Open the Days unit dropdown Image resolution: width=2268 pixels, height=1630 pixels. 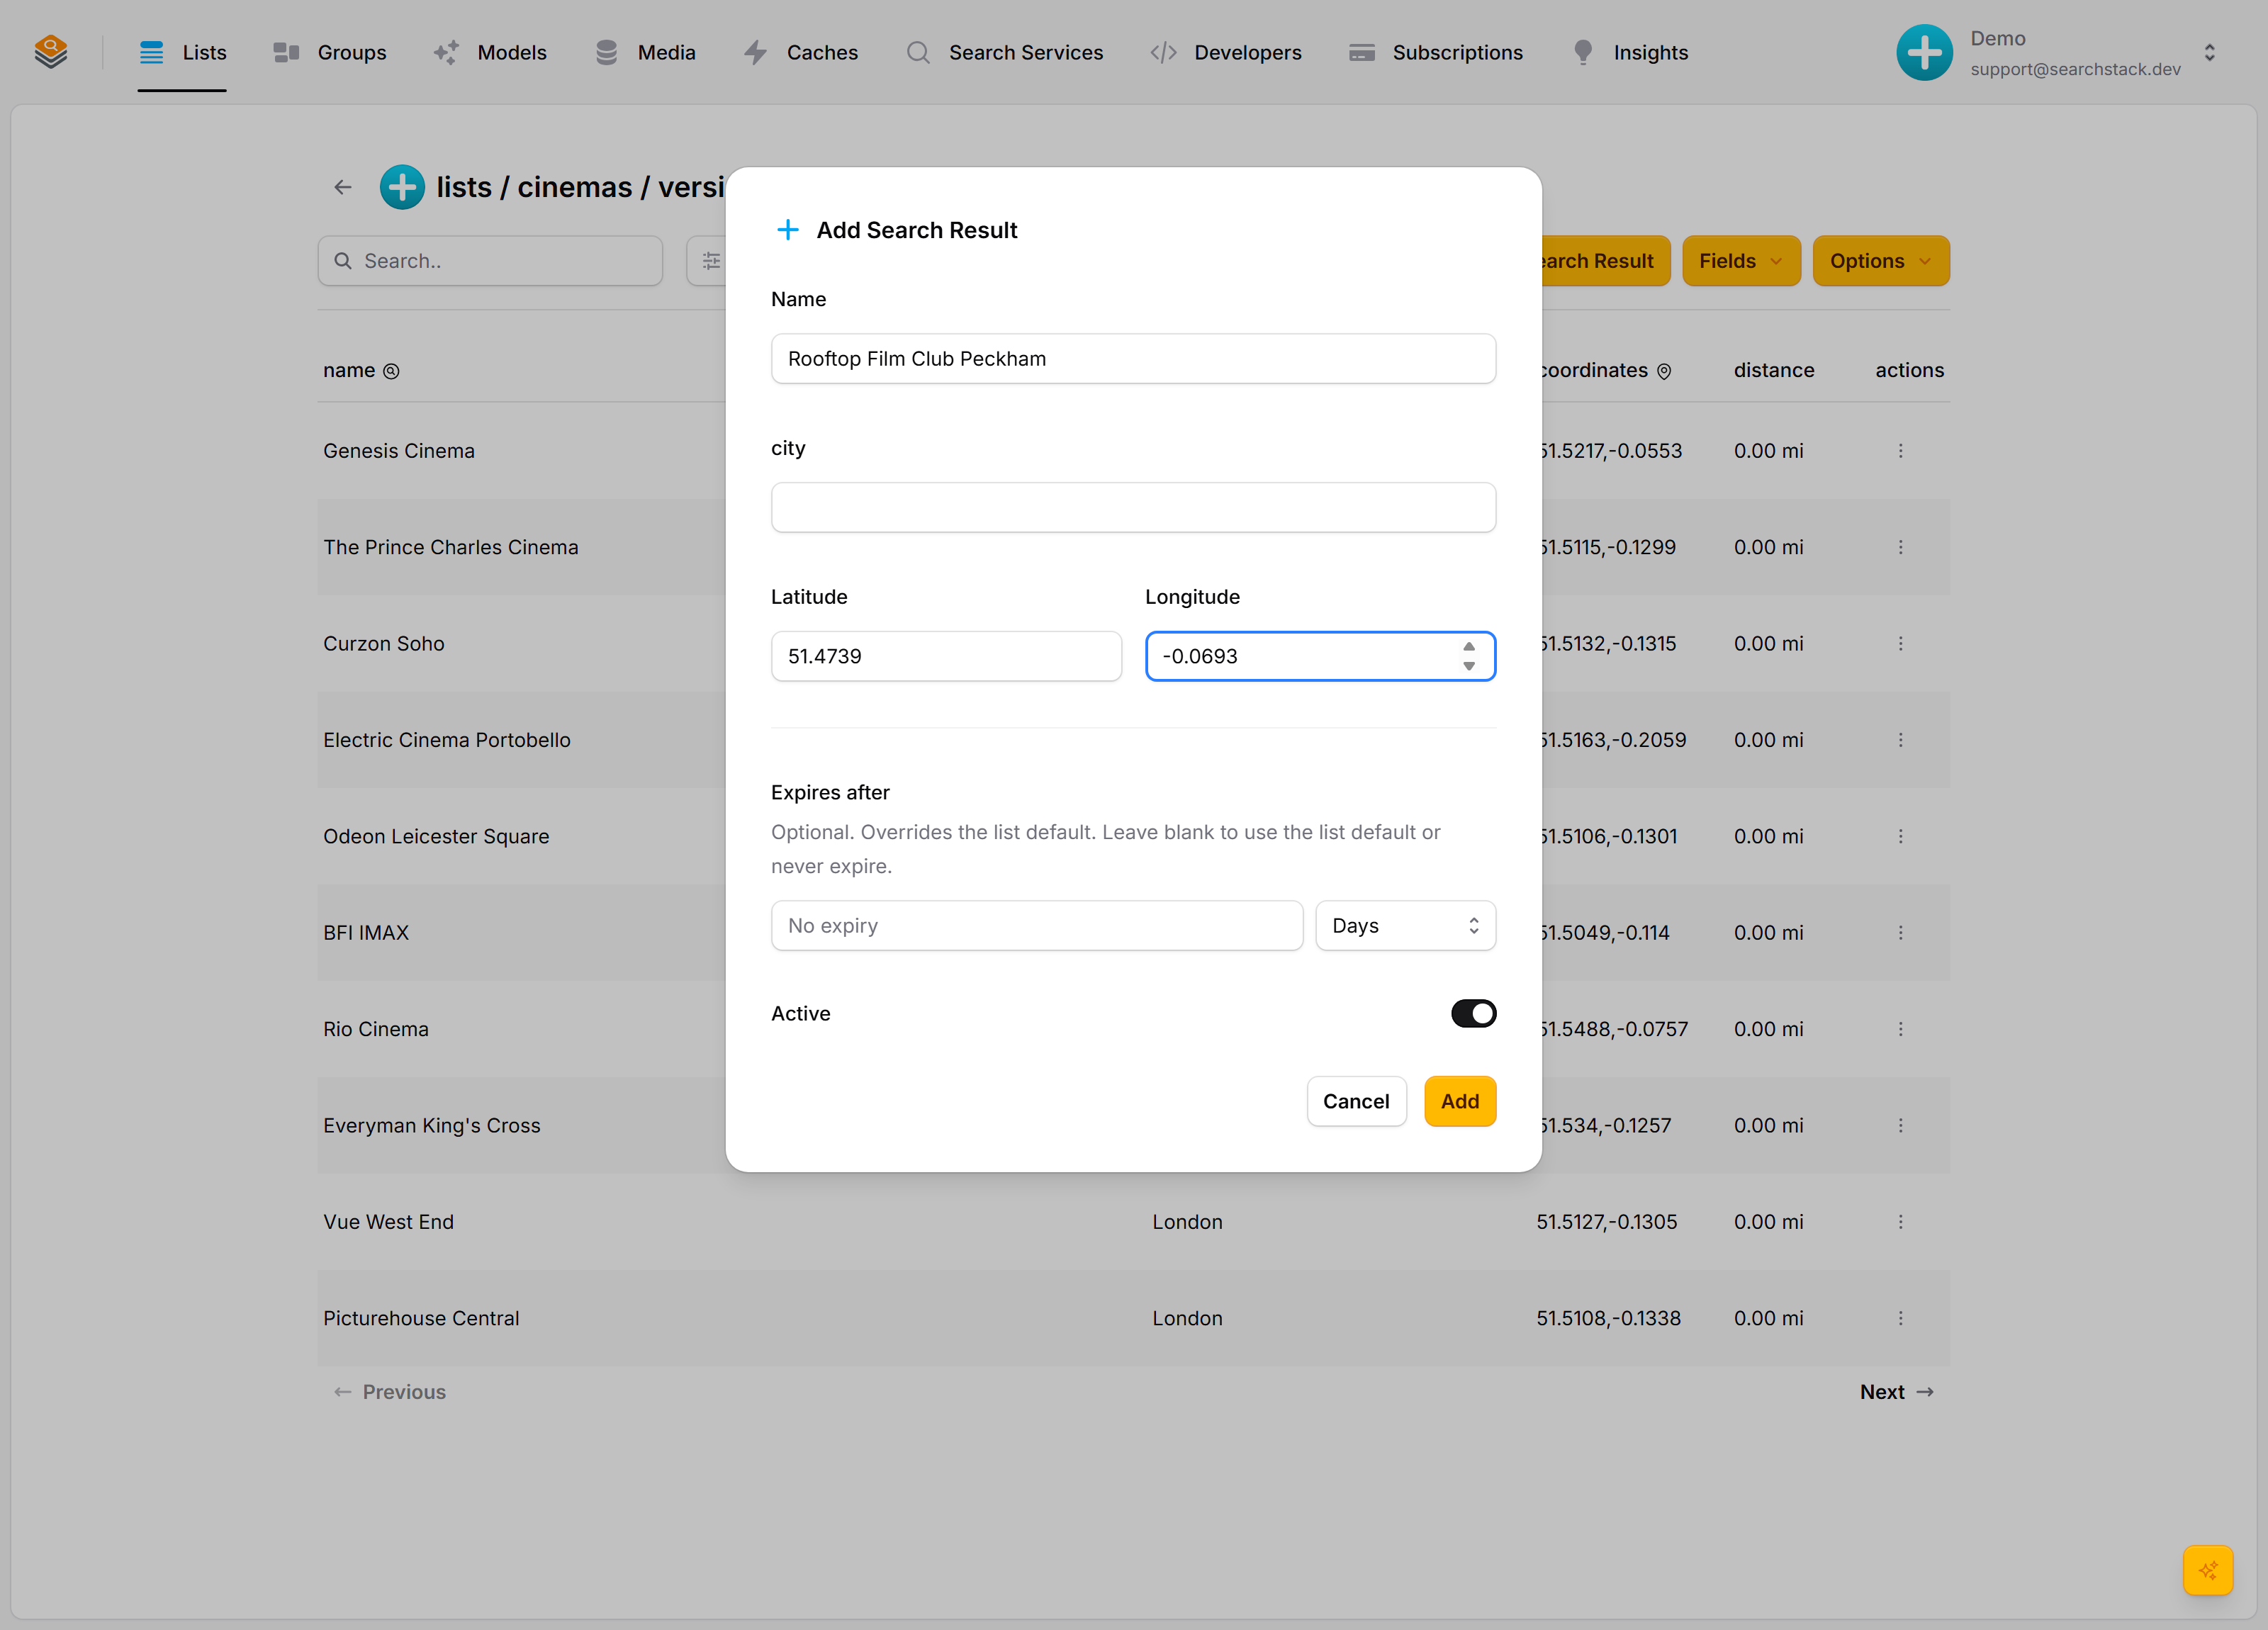pyautogui.click(x=1405, y=926)
